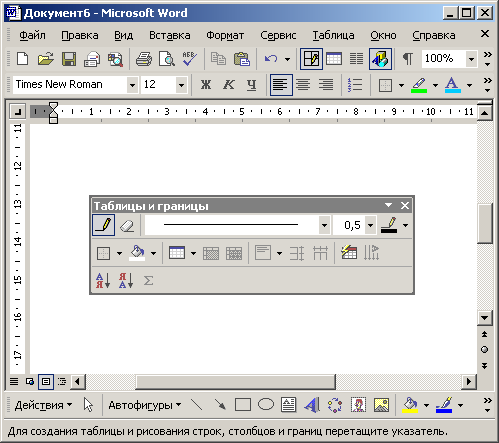The image size is (499, 443).
Task: Insert a text box from drawing toolbar
Action: 288,405
